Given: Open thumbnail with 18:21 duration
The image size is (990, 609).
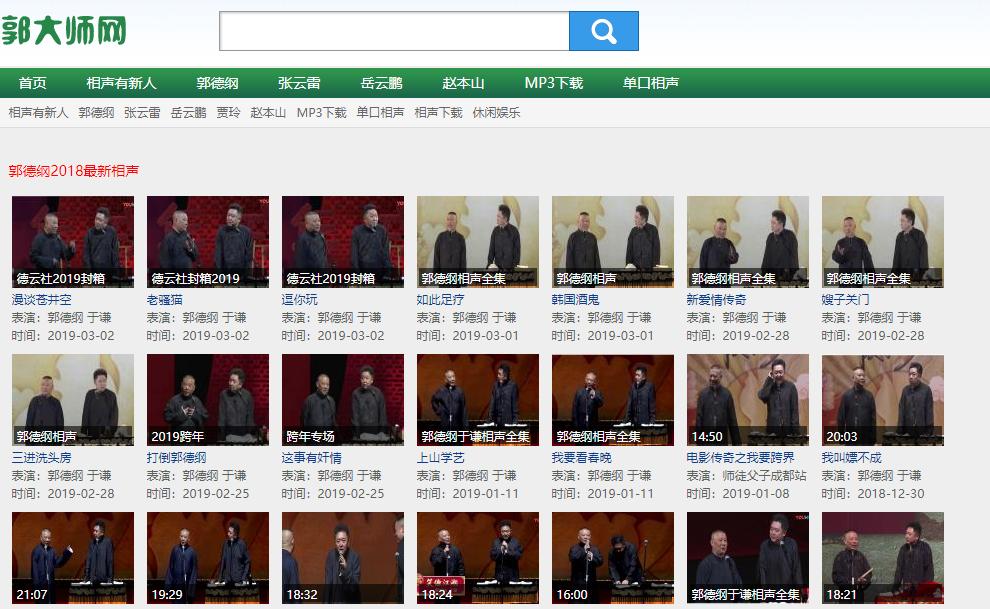Looking at the screenshot, I should 883,558.
